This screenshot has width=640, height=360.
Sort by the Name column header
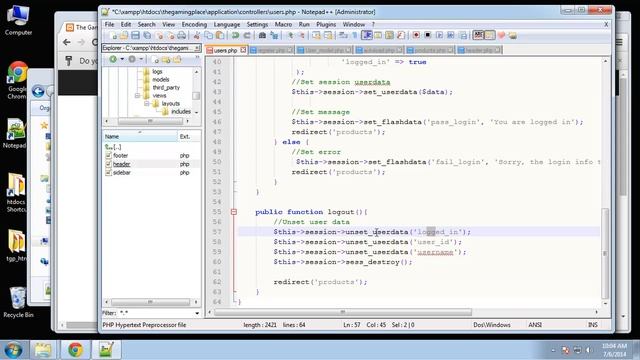tap(140, 136)
